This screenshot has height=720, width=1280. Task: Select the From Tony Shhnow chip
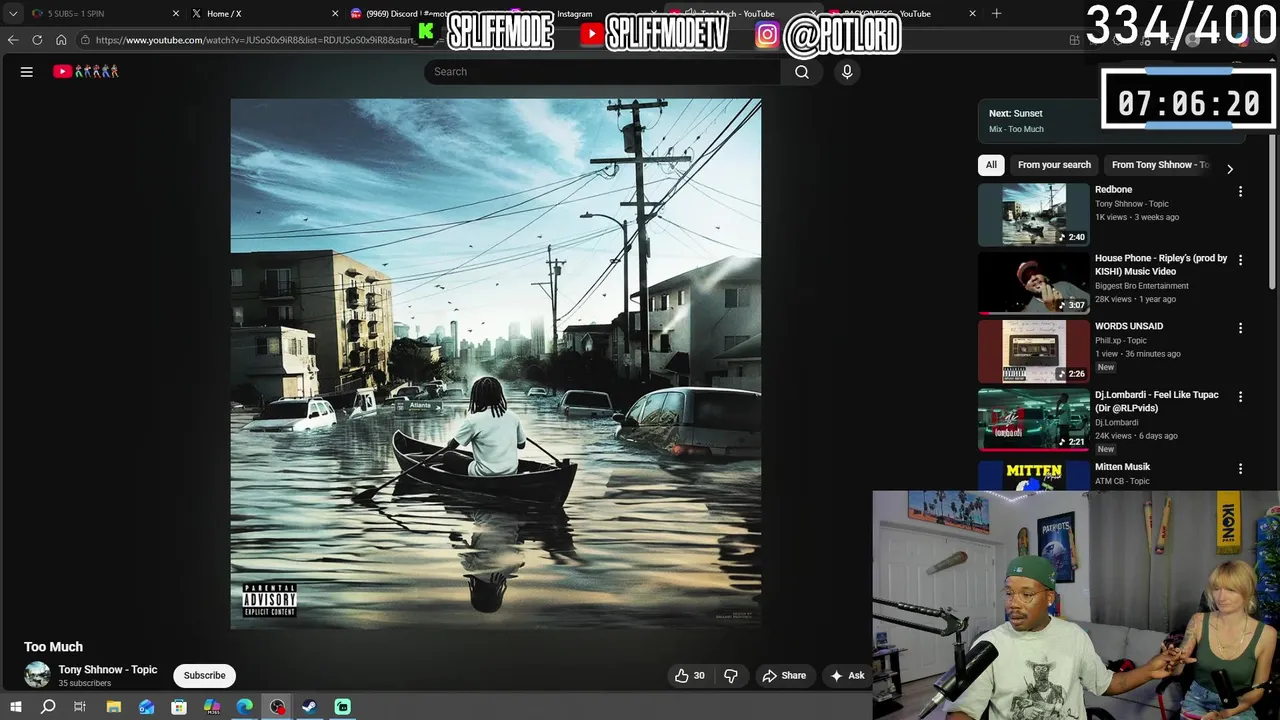pos(1160,165)
